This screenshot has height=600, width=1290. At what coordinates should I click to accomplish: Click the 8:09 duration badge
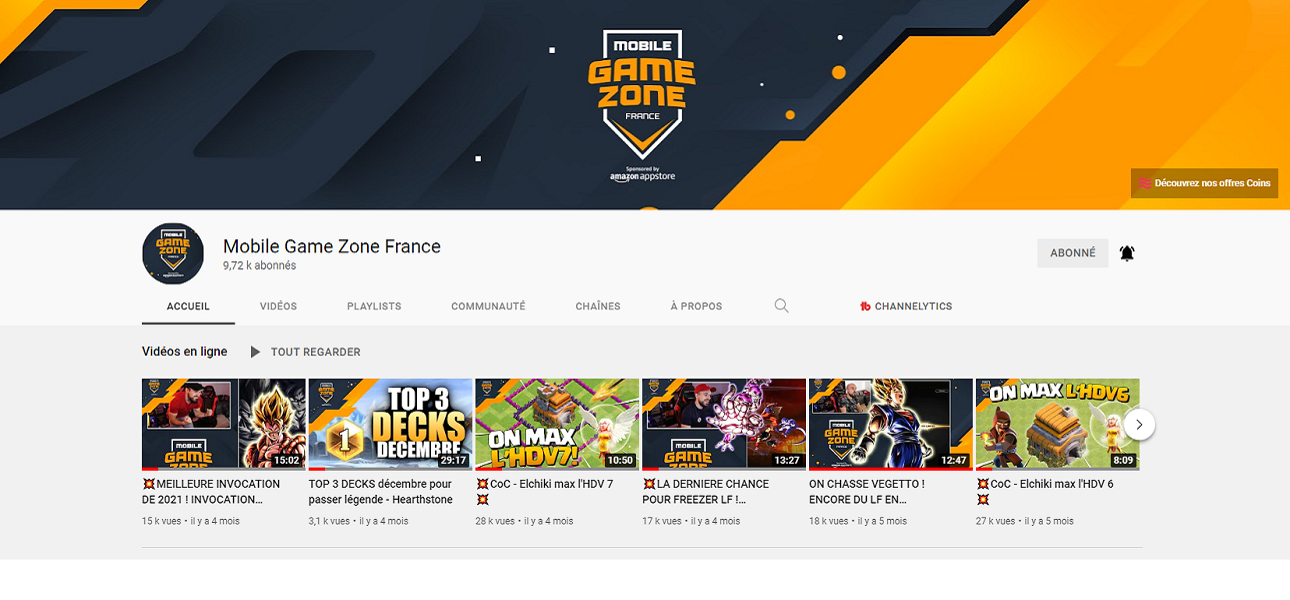point(1123,461)
